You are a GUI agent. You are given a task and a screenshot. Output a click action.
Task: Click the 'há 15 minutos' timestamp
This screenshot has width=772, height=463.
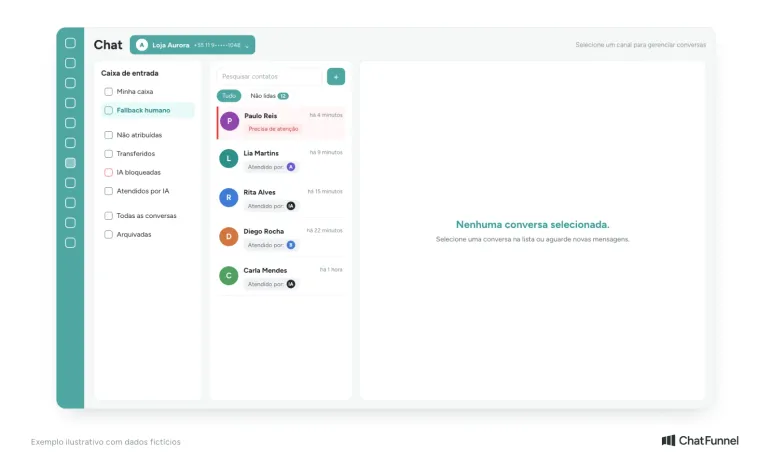pyautogui.click(x=325, y=191)
